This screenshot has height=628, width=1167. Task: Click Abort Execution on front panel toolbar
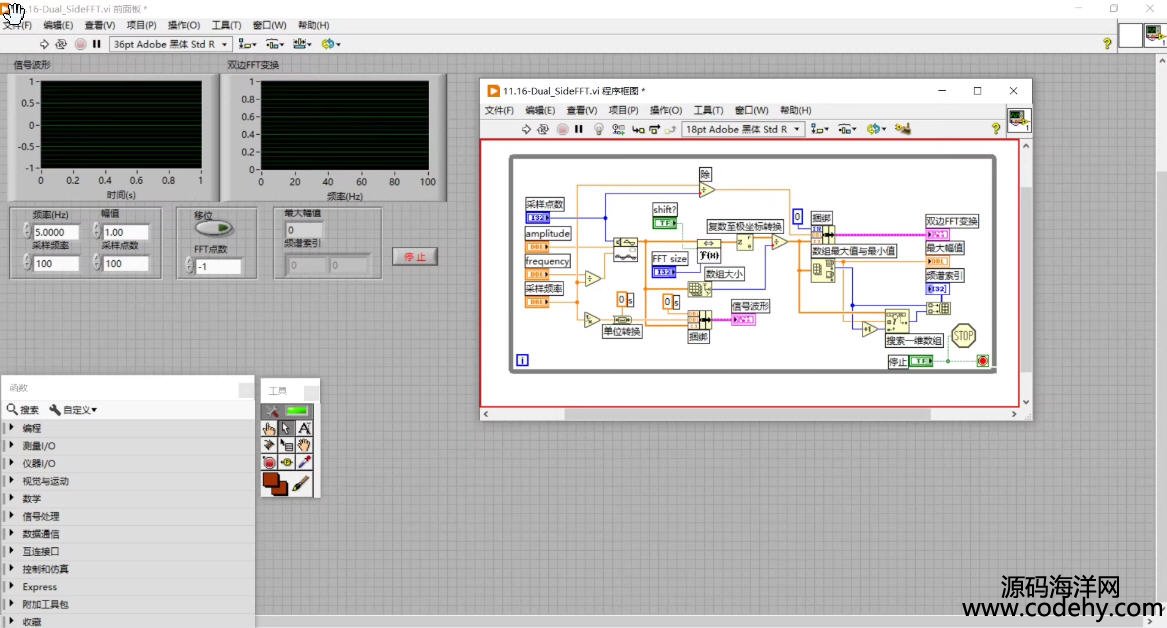pos(80,44)
